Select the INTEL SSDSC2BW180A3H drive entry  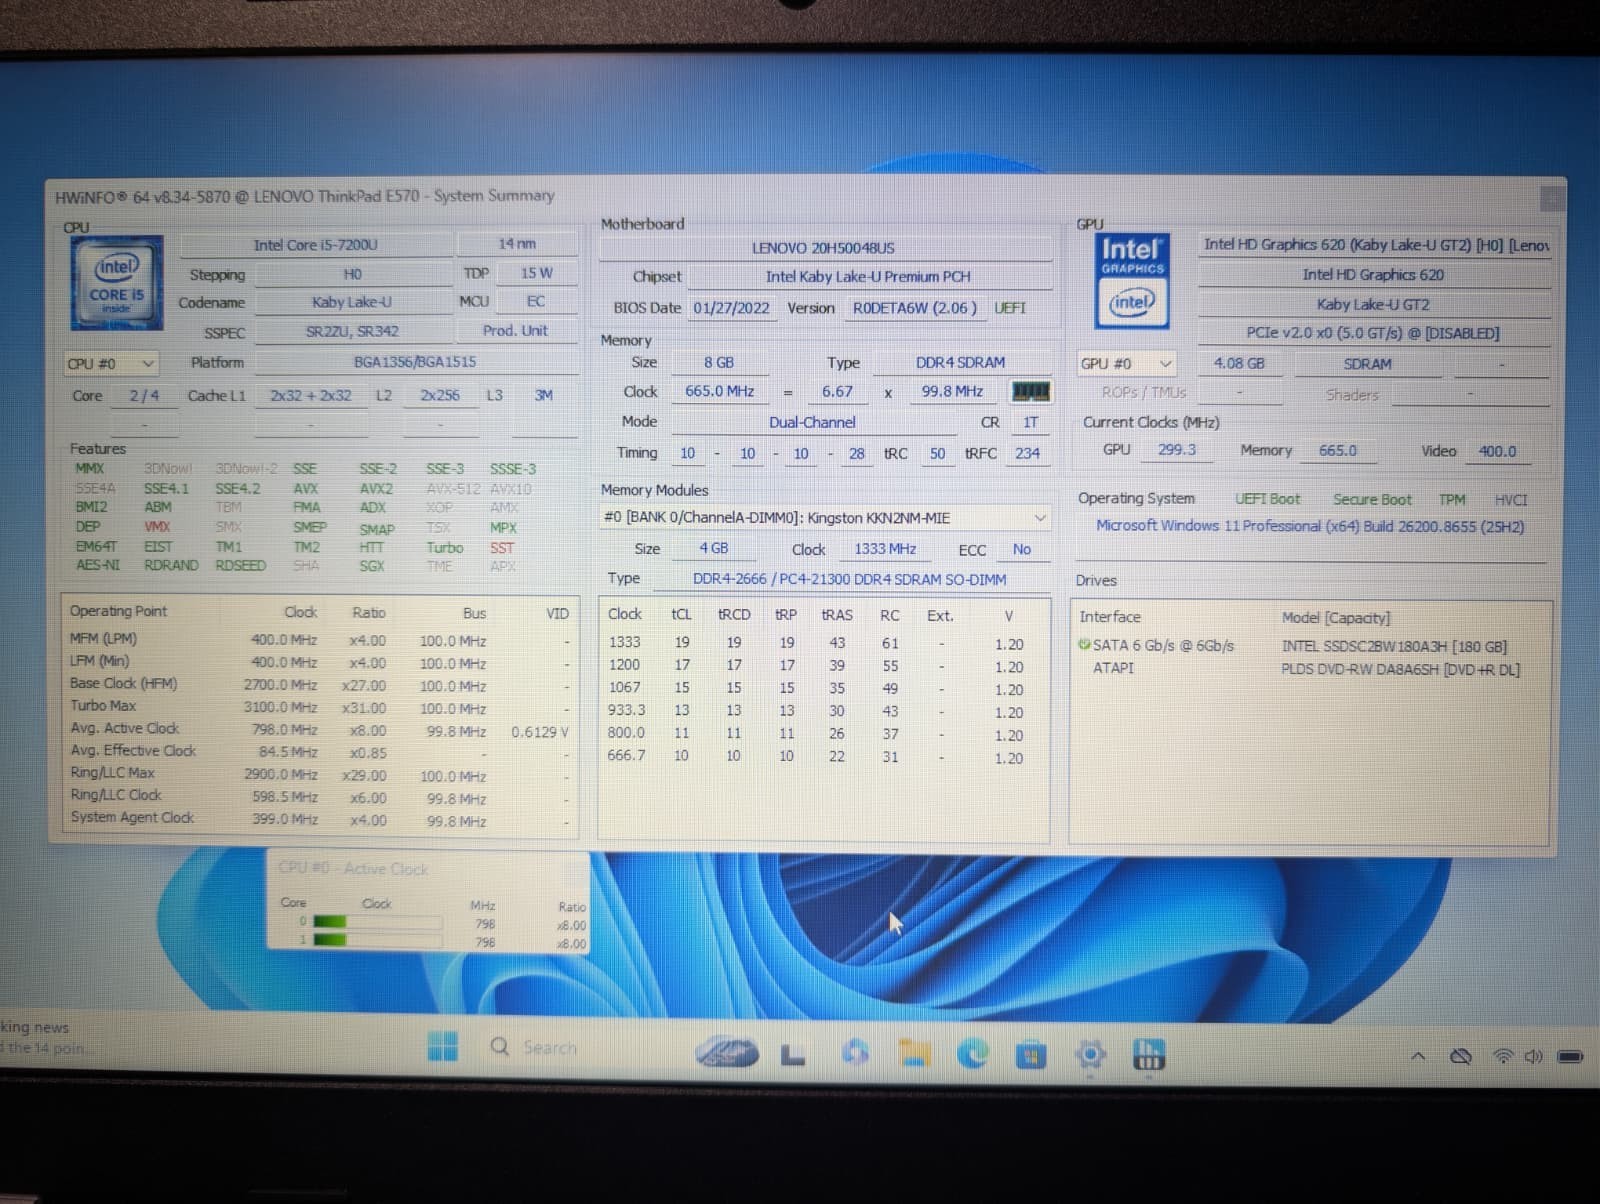(1310, 646)
